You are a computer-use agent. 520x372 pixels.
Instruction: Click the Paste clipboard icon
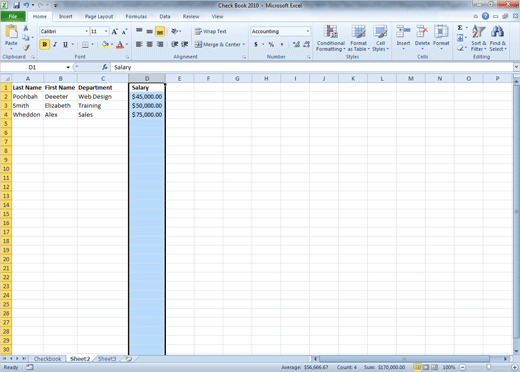(11, 32)
